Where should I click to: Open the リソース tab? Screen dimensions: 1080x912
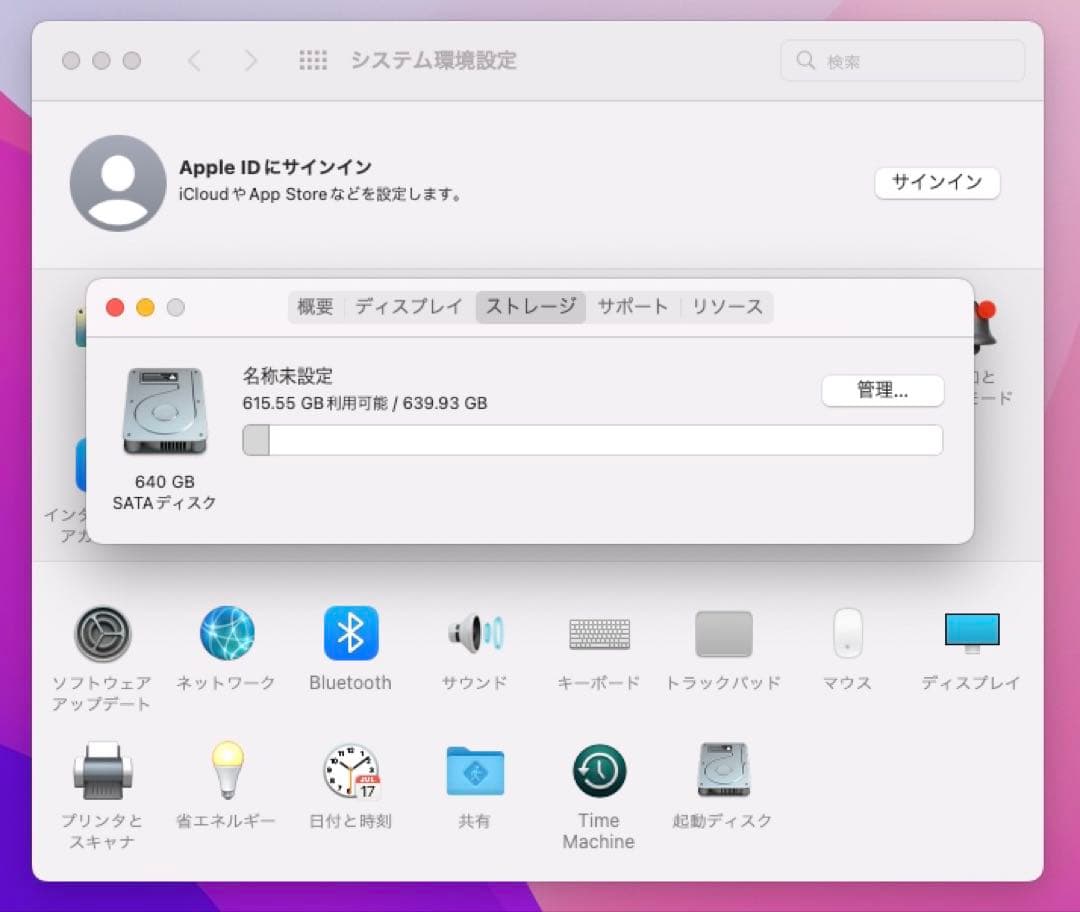[x=728, y=307]
